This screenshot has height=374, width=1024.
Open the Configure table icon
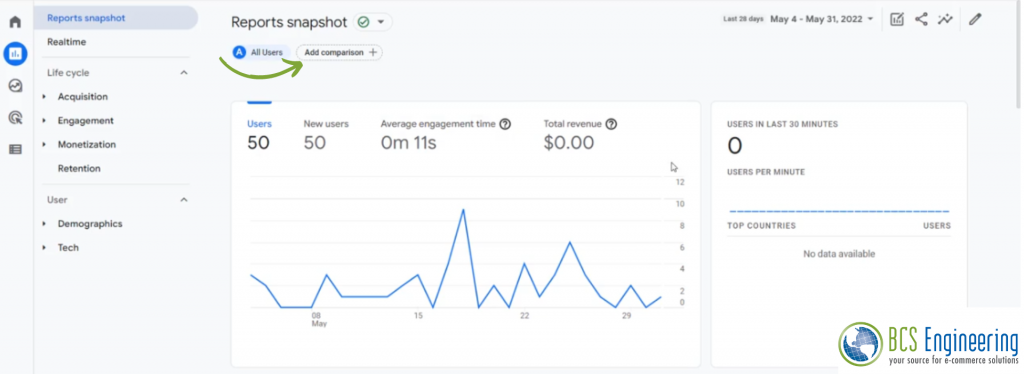click(x=15, y=149)
